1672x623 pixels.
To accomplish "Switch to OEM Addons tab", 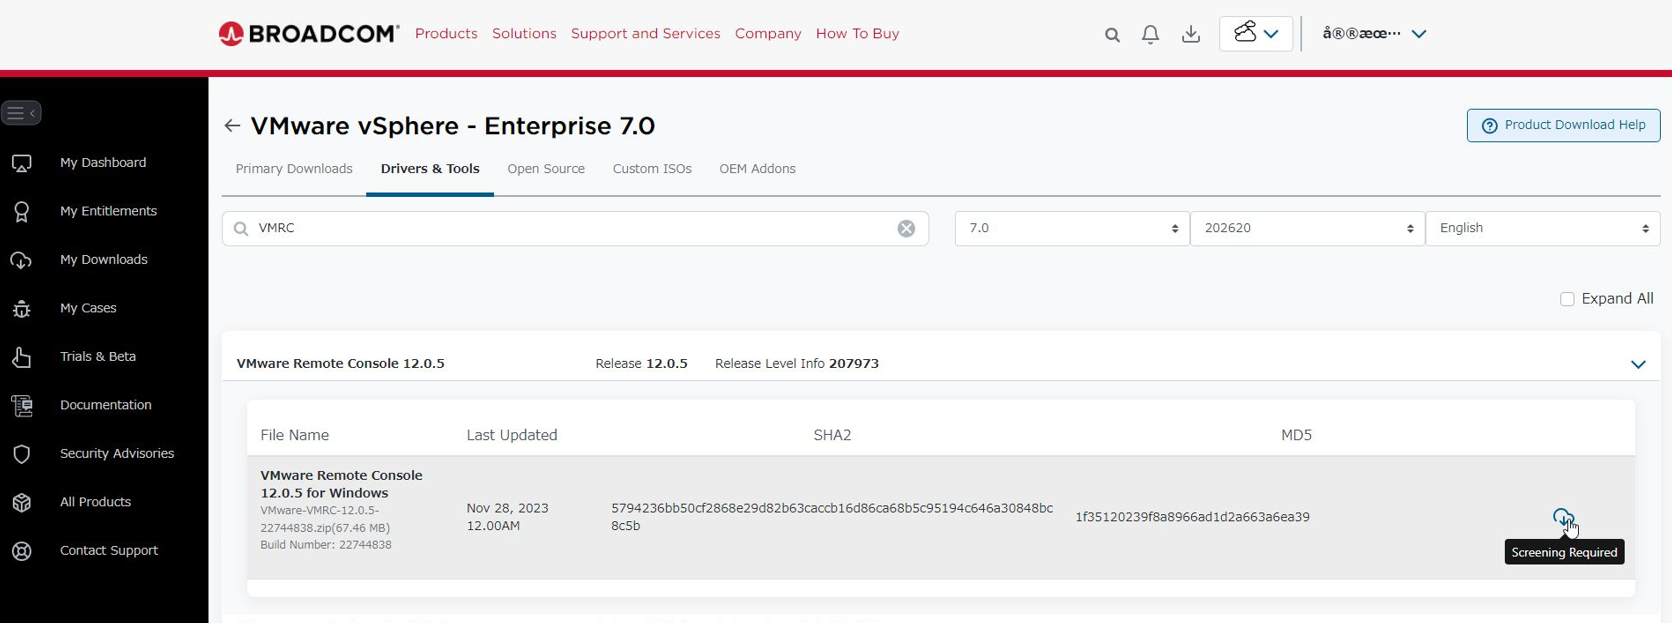I will click(x=758, y=169).
